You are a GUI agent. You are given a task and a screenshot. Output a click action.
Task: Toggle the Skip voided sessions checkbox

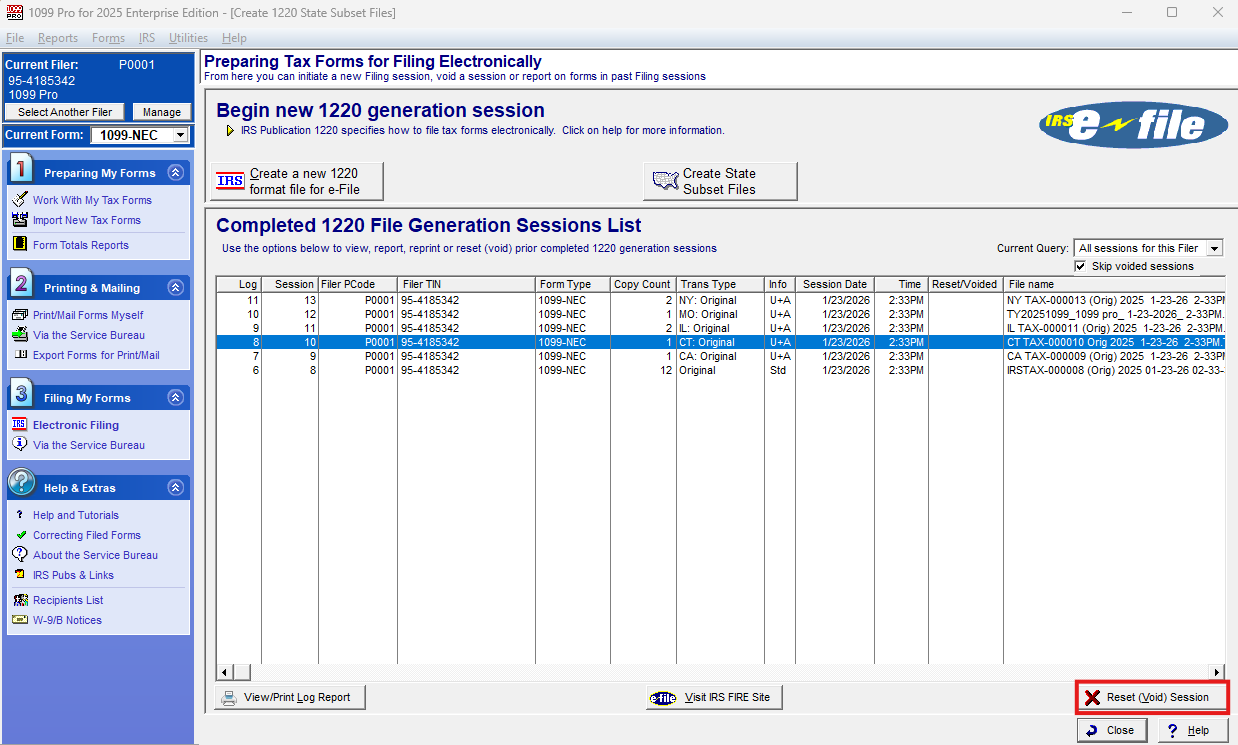tap(1080, 267)
